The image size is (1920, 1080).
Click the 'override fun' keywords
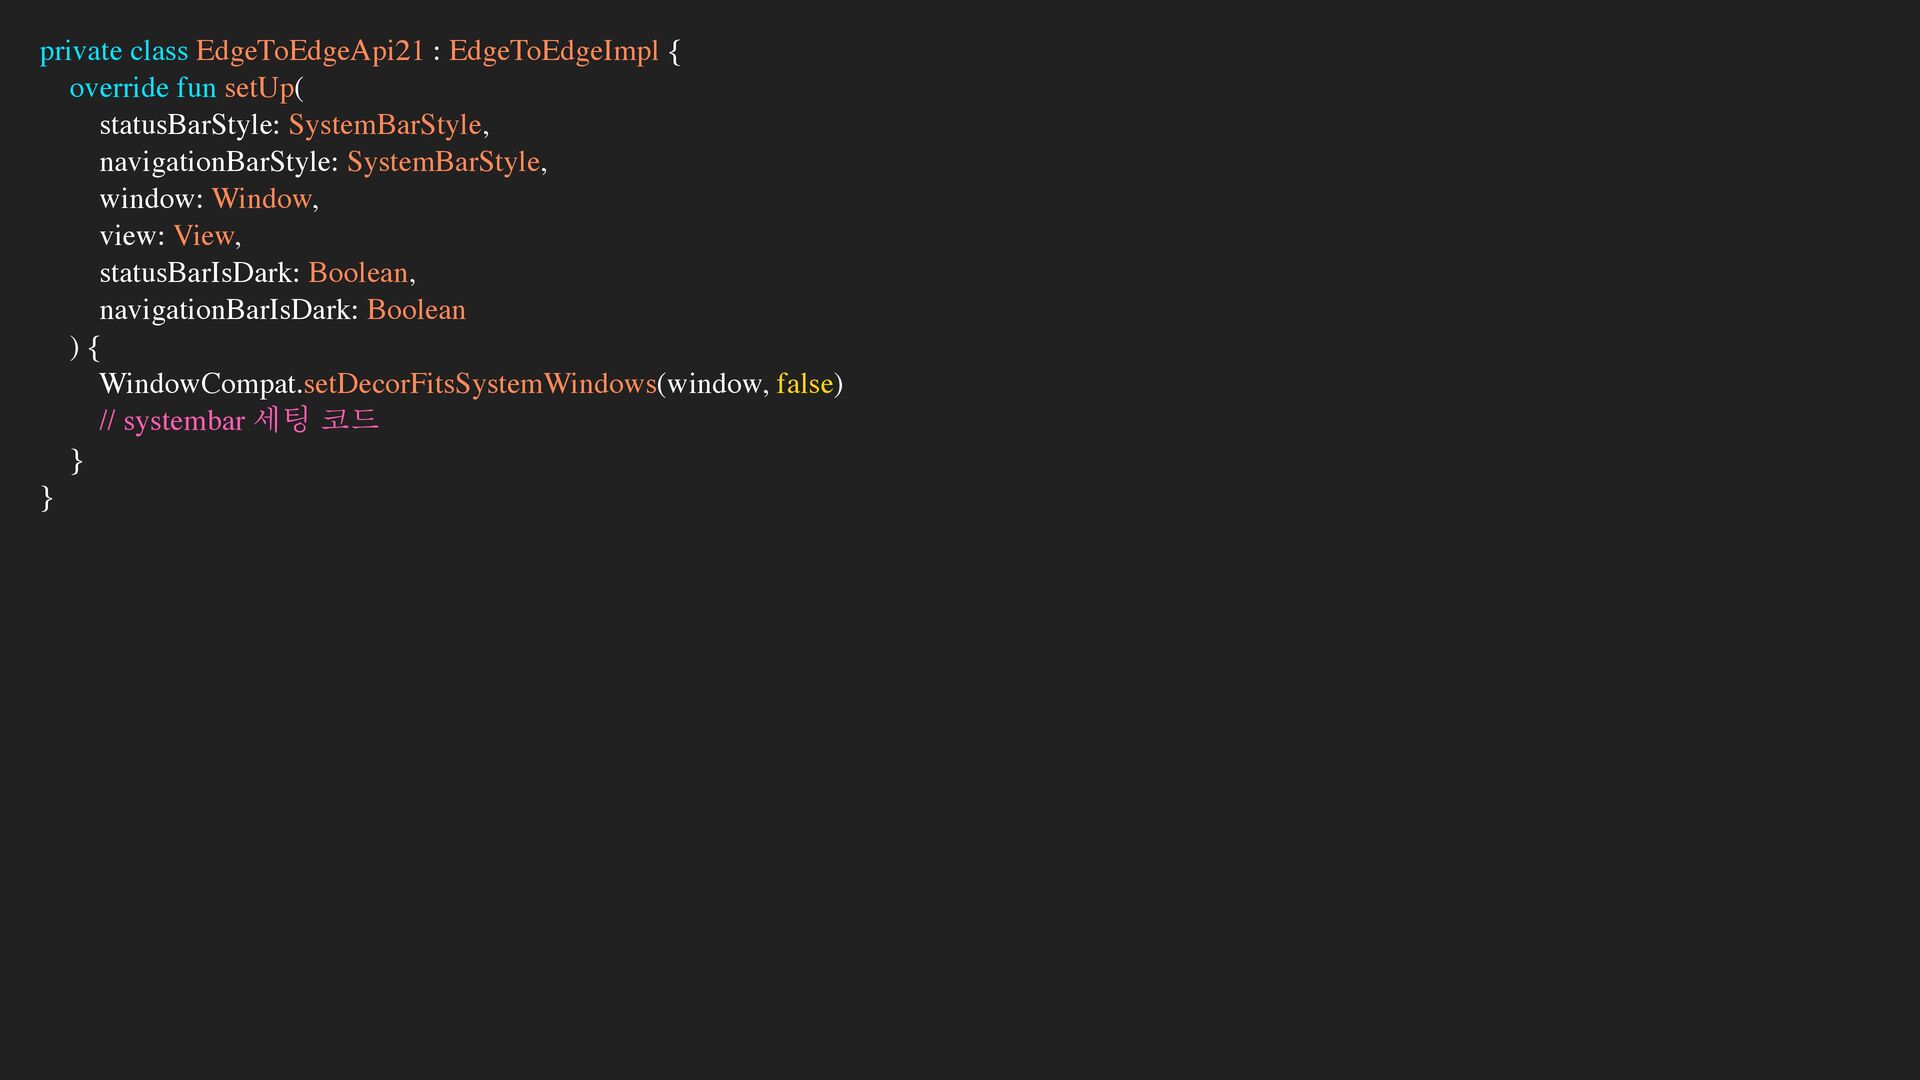(142, 88)
